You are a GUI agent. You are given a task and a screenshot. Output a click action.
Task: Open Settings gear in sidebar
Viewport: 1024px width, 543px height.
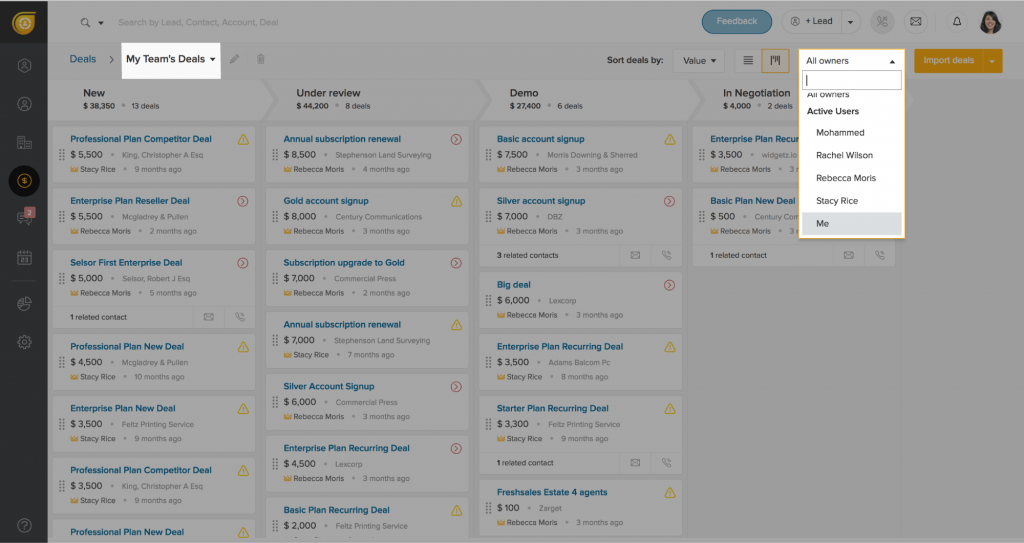[x=24, y=342]
